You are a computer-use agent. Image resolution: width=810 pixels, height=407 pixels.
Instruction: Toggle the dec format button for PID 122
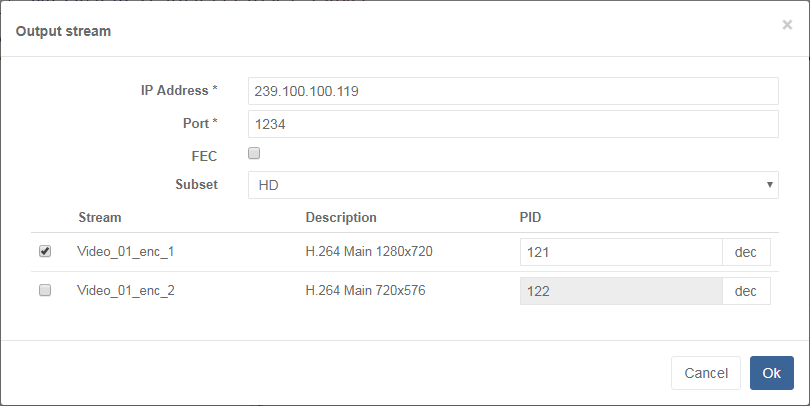[x=746, y=290]
